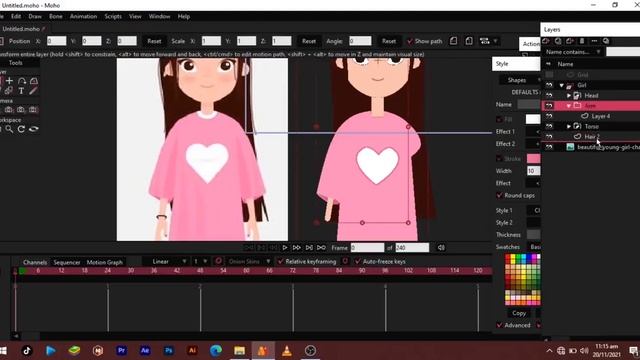Expand the Head layer
Screen dimensions: 640x360
pos(569,95)
